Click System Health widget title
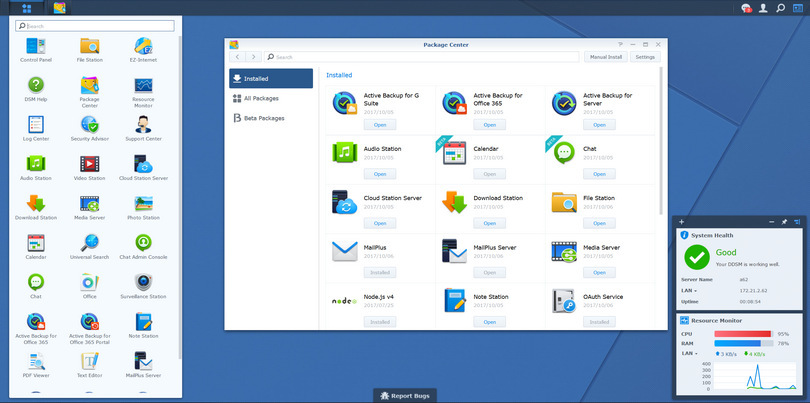The height and width of the screenshot is (403, 810). click(x=712, y=235)
